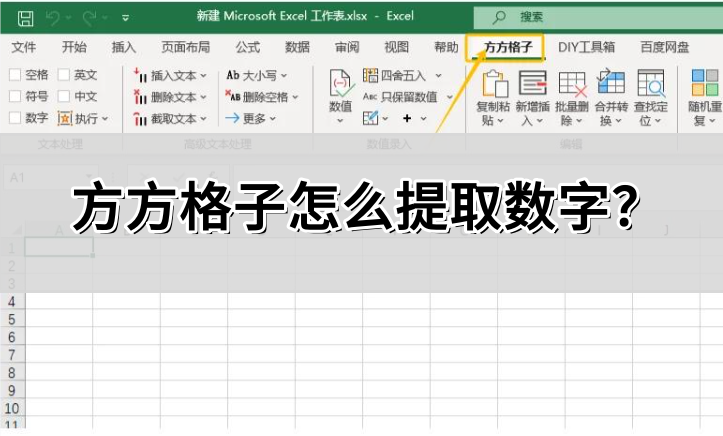Image resolution: width=723 pixels, height=436 pixels.
Task: Click the 查找定位 magnifier icon
Action: pos(651,83)
